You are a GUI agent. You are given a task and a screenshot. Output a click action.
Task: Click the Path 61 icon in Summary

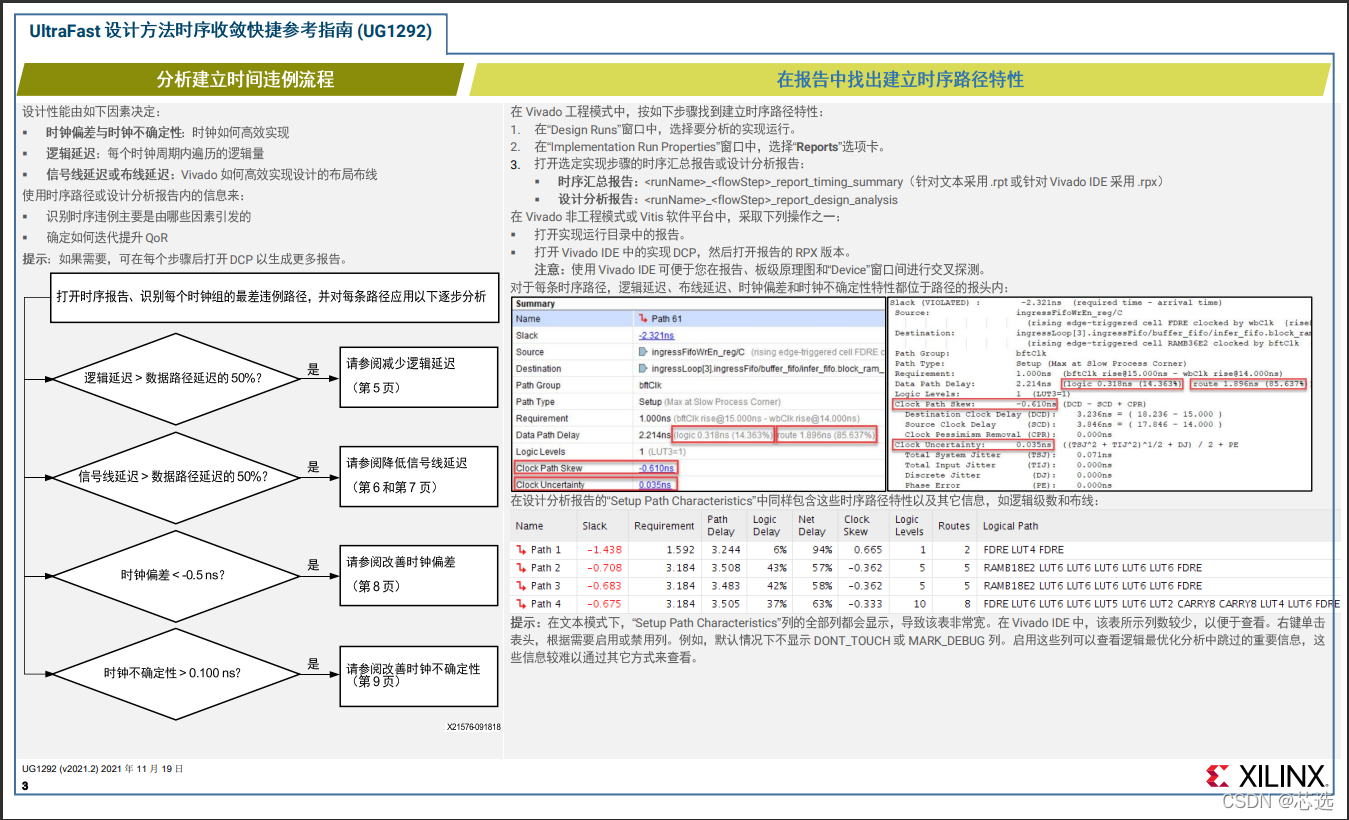point(642,319)
